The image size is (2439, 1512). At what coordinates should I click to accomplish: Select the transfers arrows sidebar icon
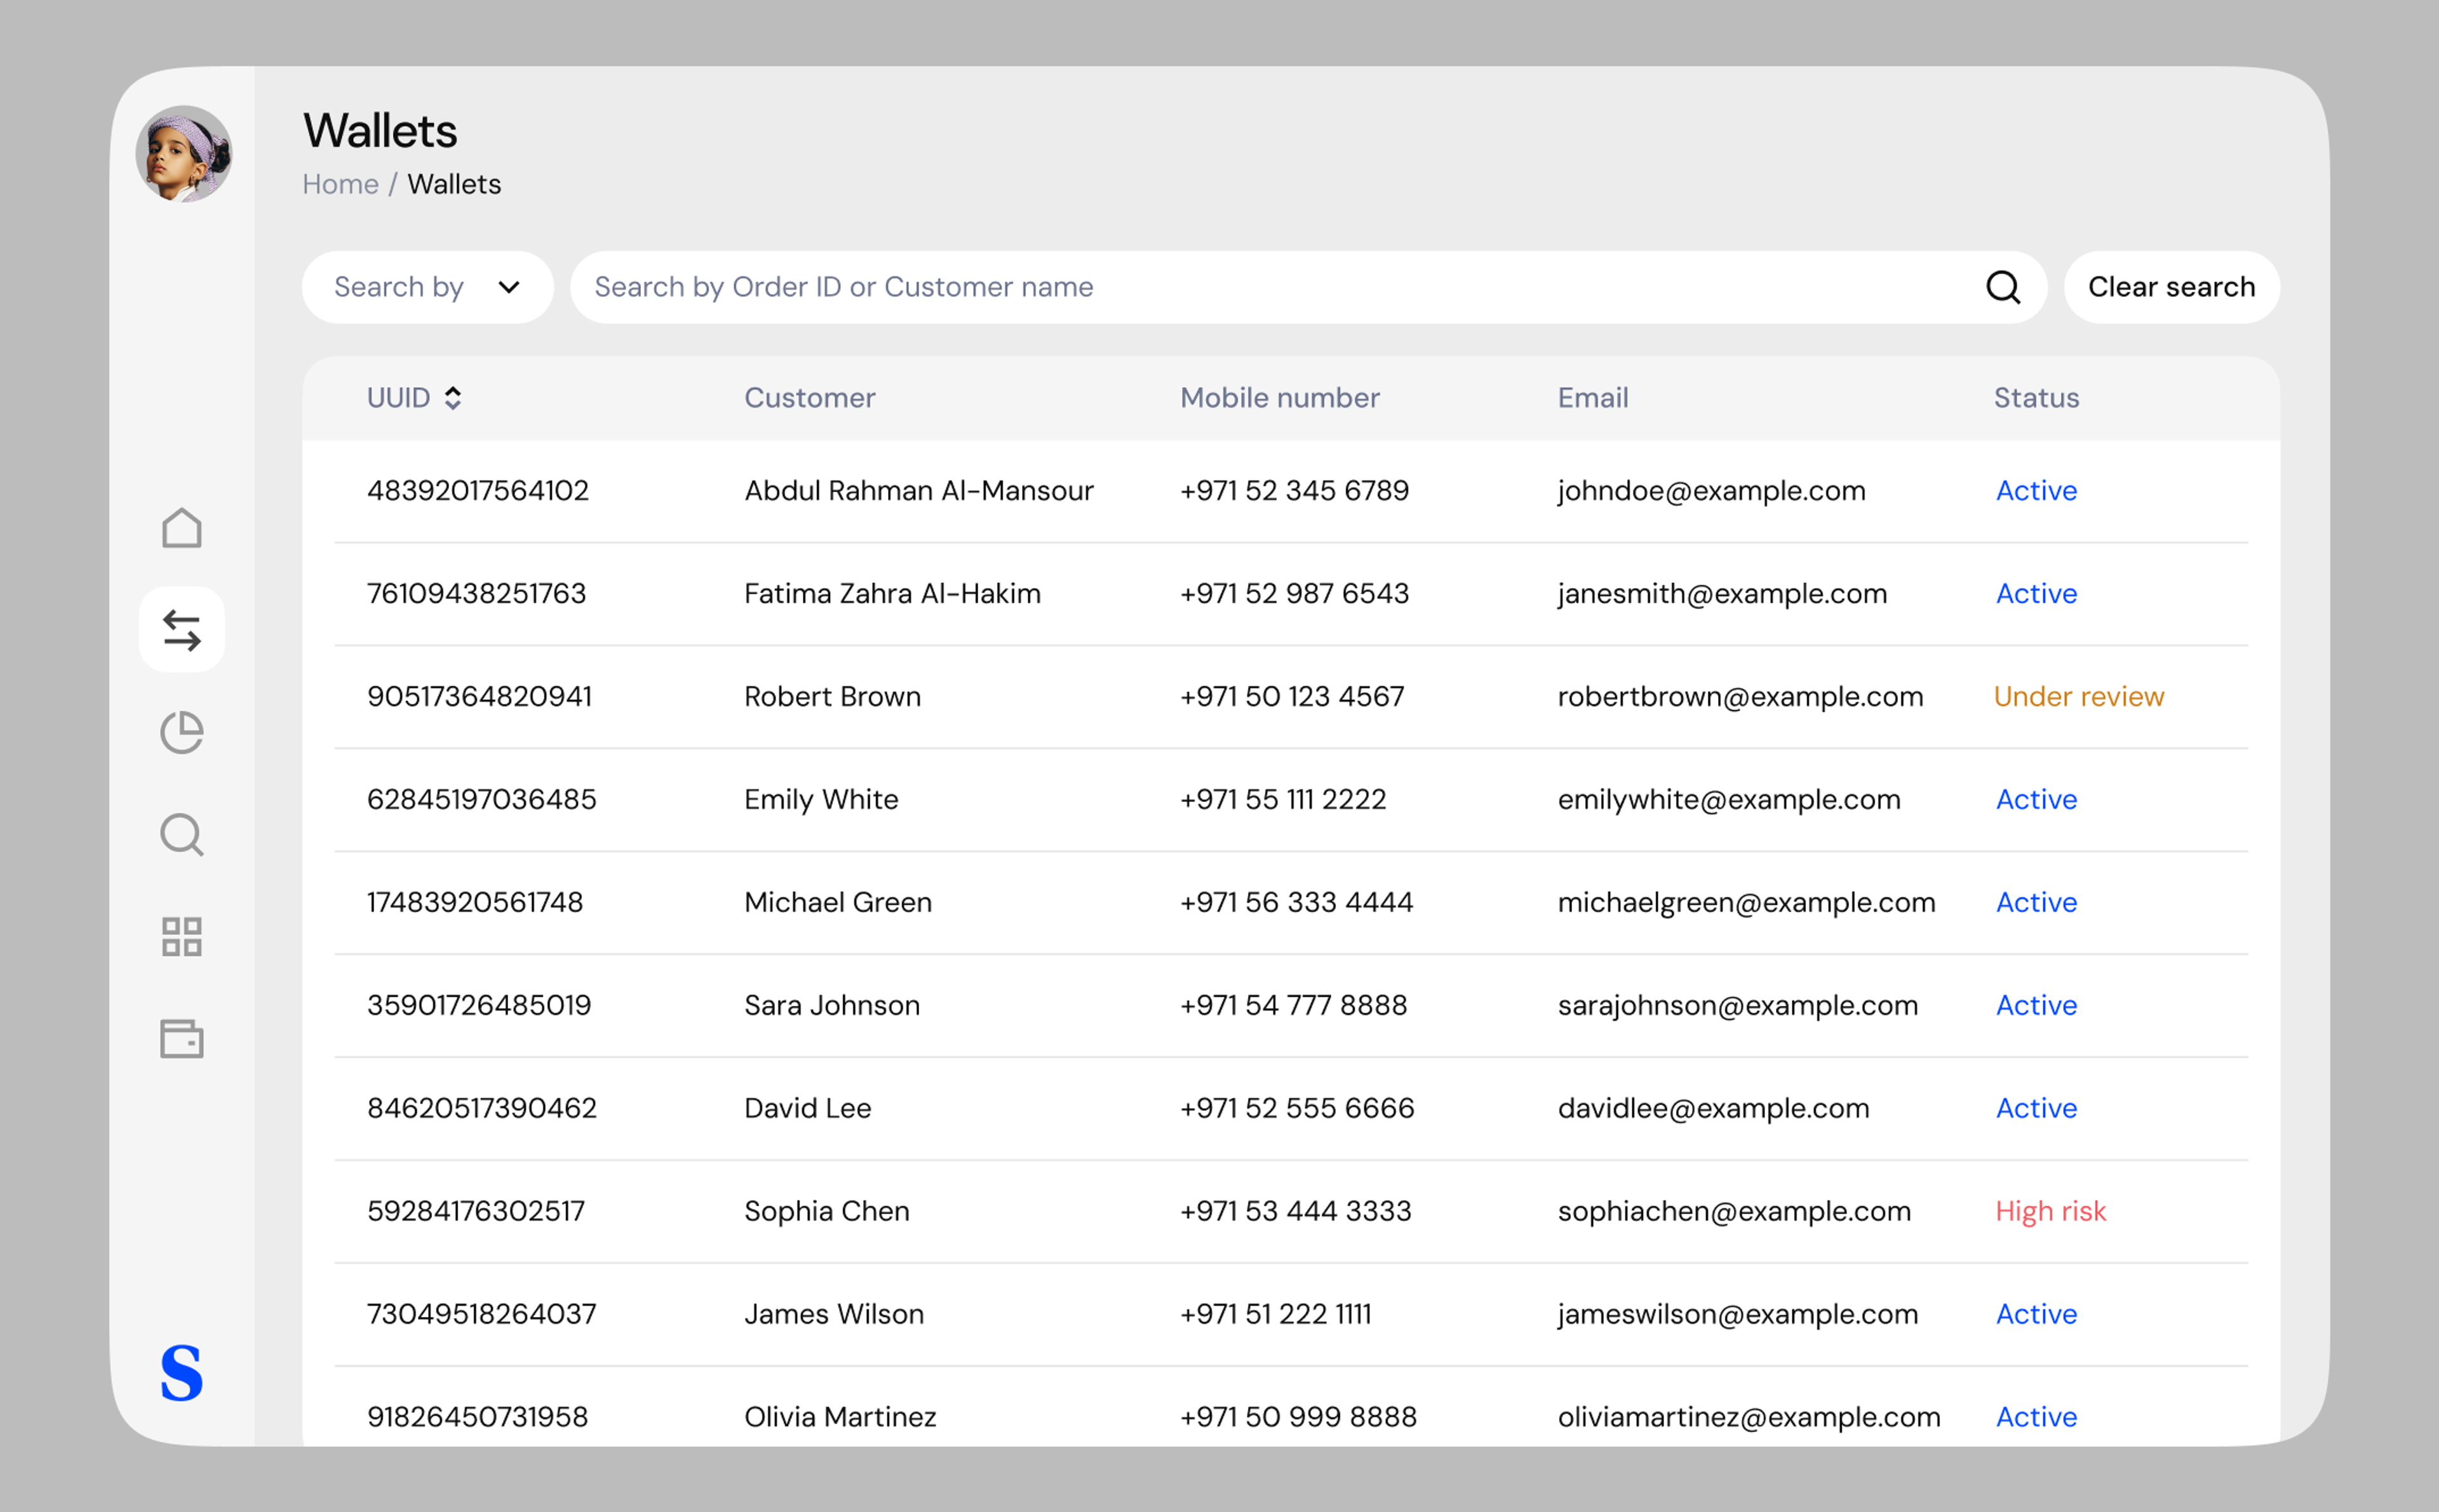182,630
